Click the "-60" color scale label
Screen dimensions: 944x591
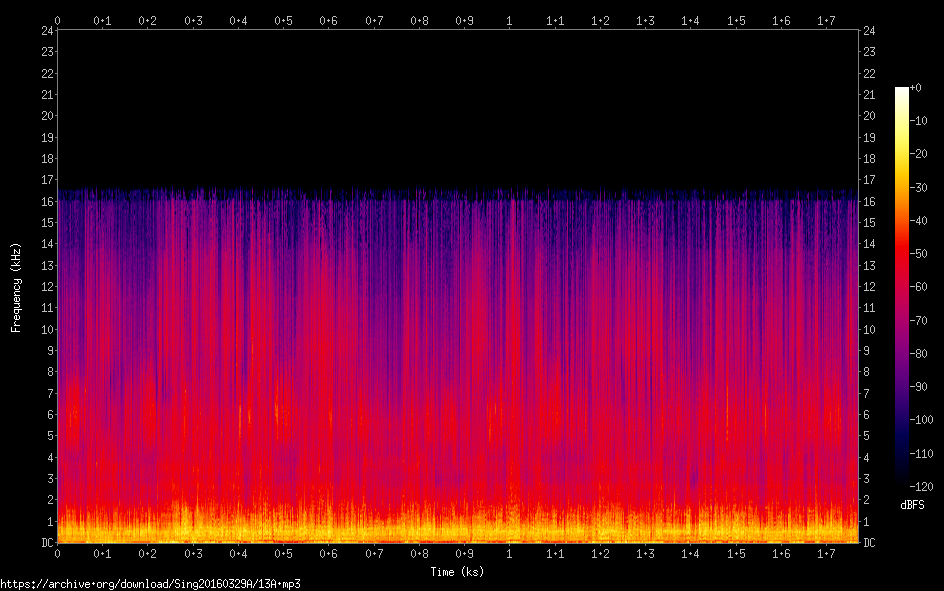[x=918, y=287]
